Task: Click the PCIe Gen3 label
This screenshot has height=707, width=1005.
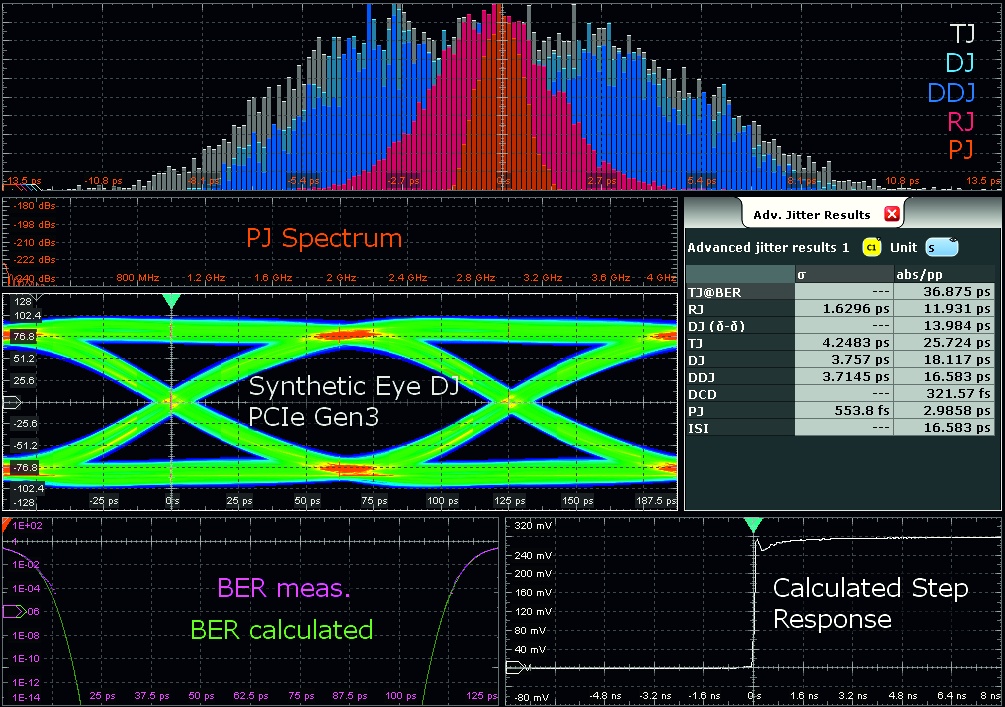Action: (313, 417)
